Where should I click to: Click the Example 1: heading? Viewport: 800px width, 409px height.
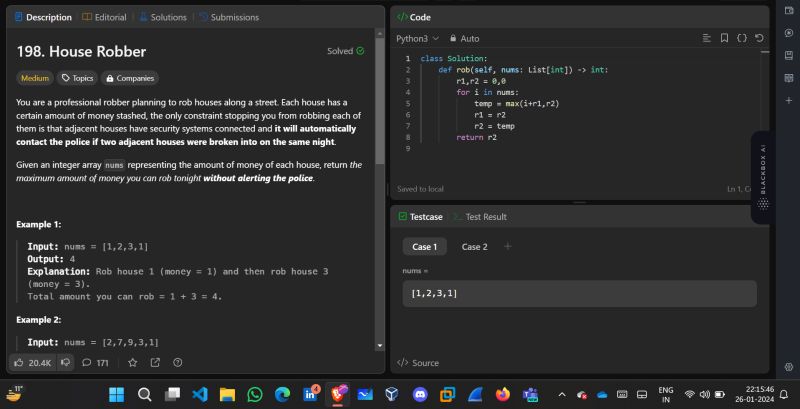[39, 224]
